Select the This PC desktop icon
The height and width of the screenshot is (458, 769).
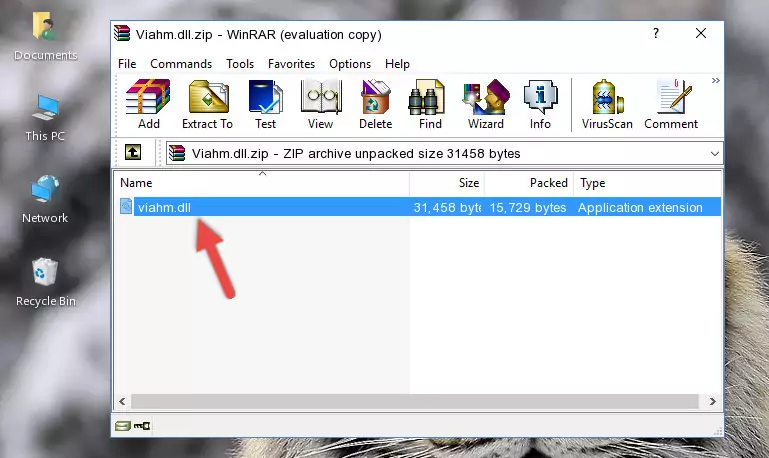[45, 118]
